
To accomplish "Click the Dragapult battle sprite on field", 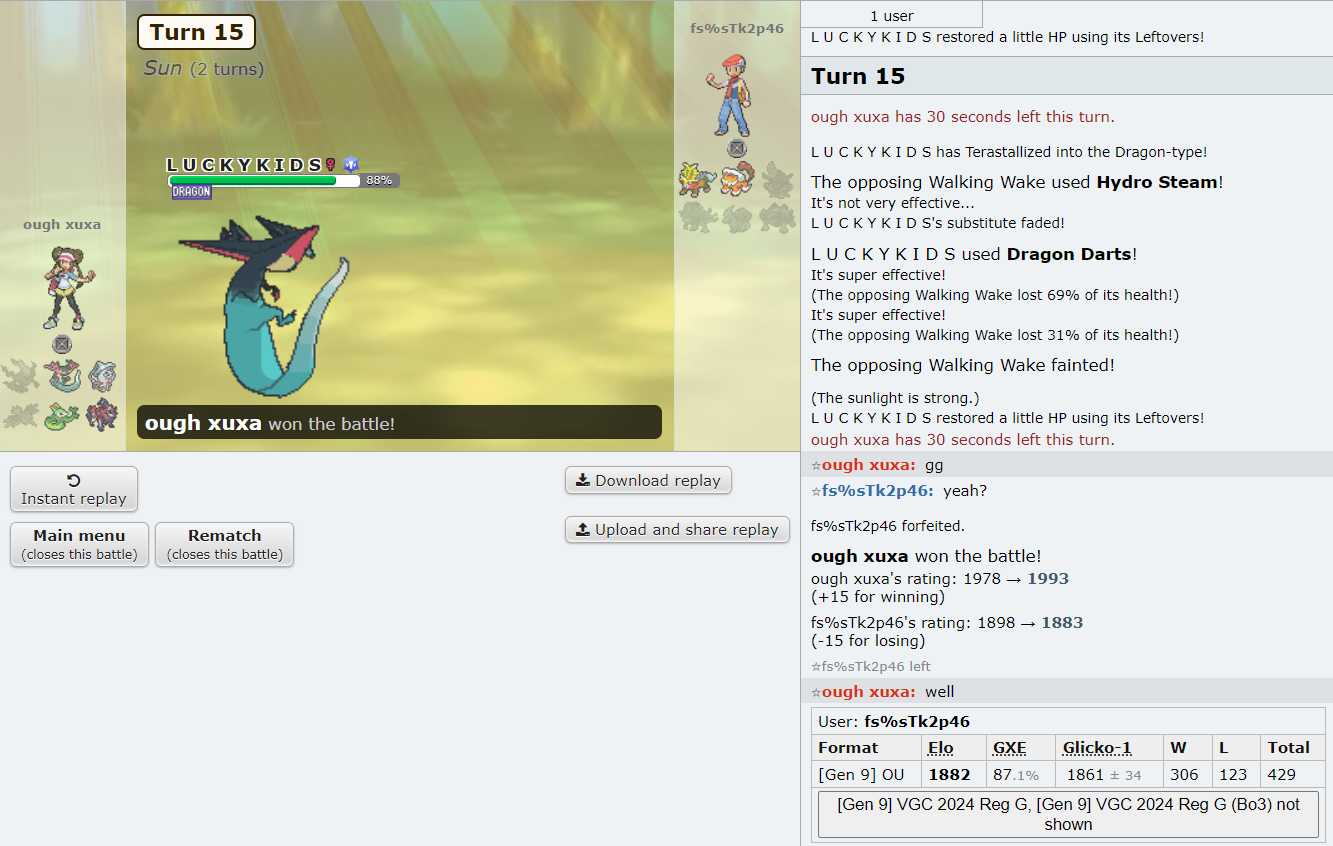I will tap(264, 304).
